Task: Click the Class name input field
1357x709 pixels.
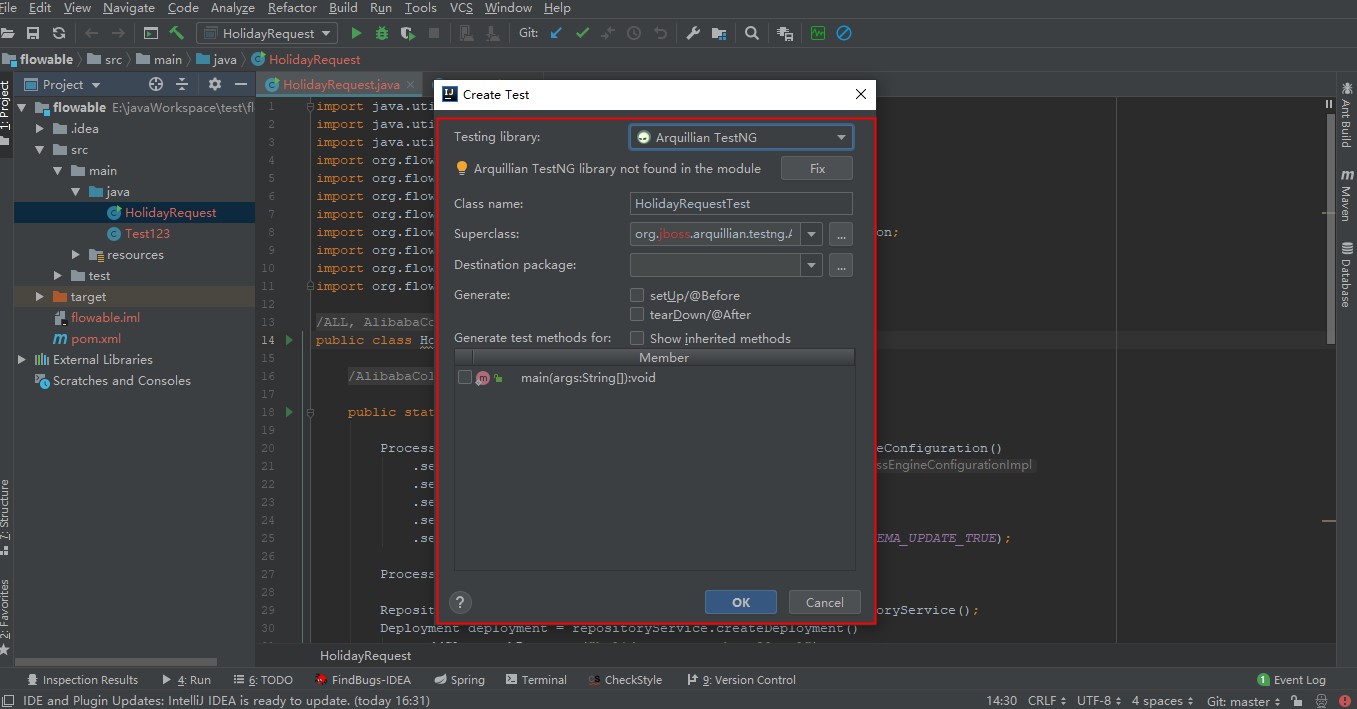Action: tap(740, 203)
